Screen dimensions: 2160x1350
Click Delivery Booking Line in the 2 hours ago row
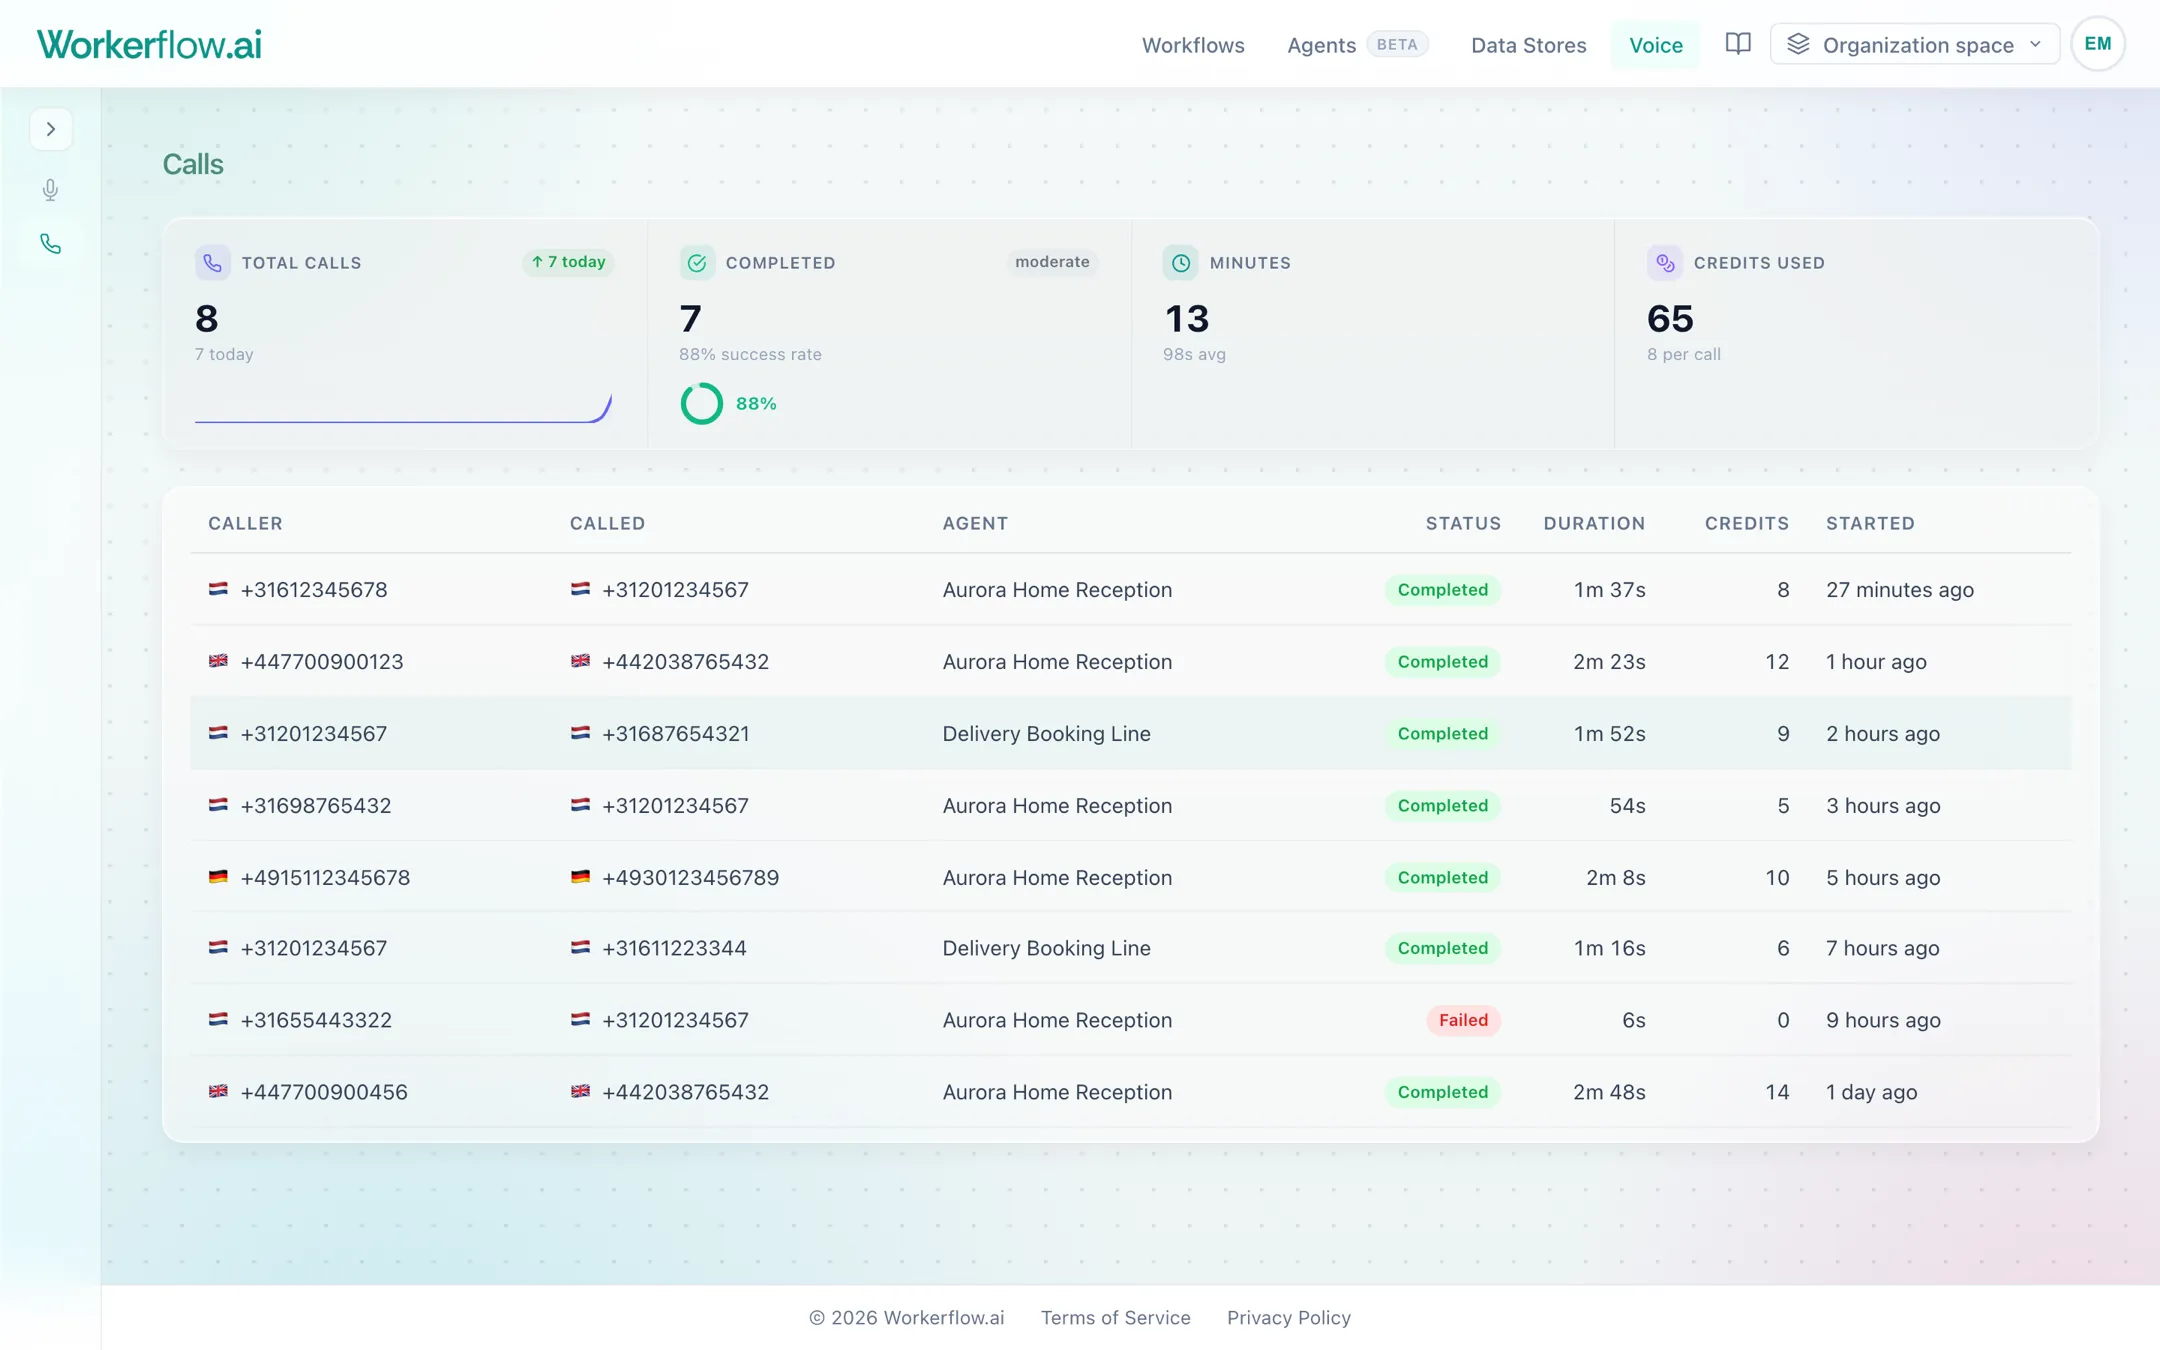pyautogui.click(x=1046, y=734)
